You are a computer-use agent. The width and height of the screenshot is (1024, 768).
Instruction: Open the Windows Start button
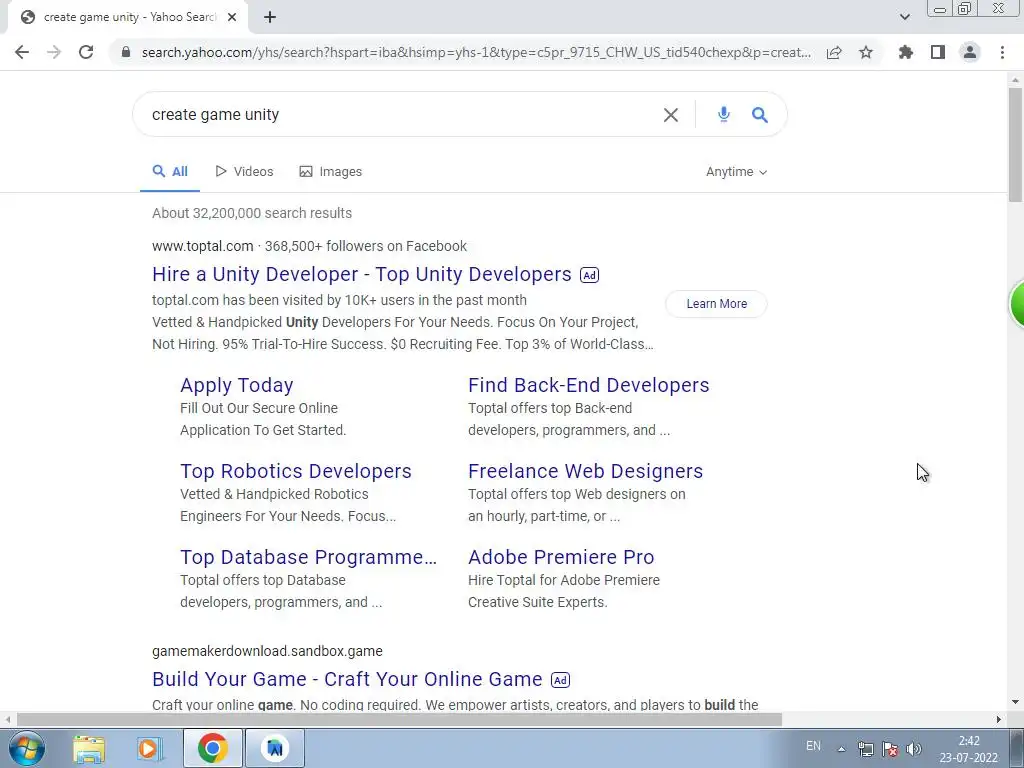(x=27, y=748)
